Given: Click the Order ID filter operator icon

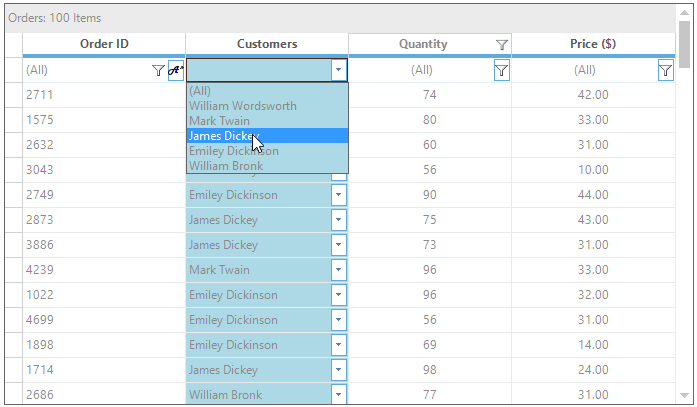Looking at the screenshot, I should click(176, 70).
